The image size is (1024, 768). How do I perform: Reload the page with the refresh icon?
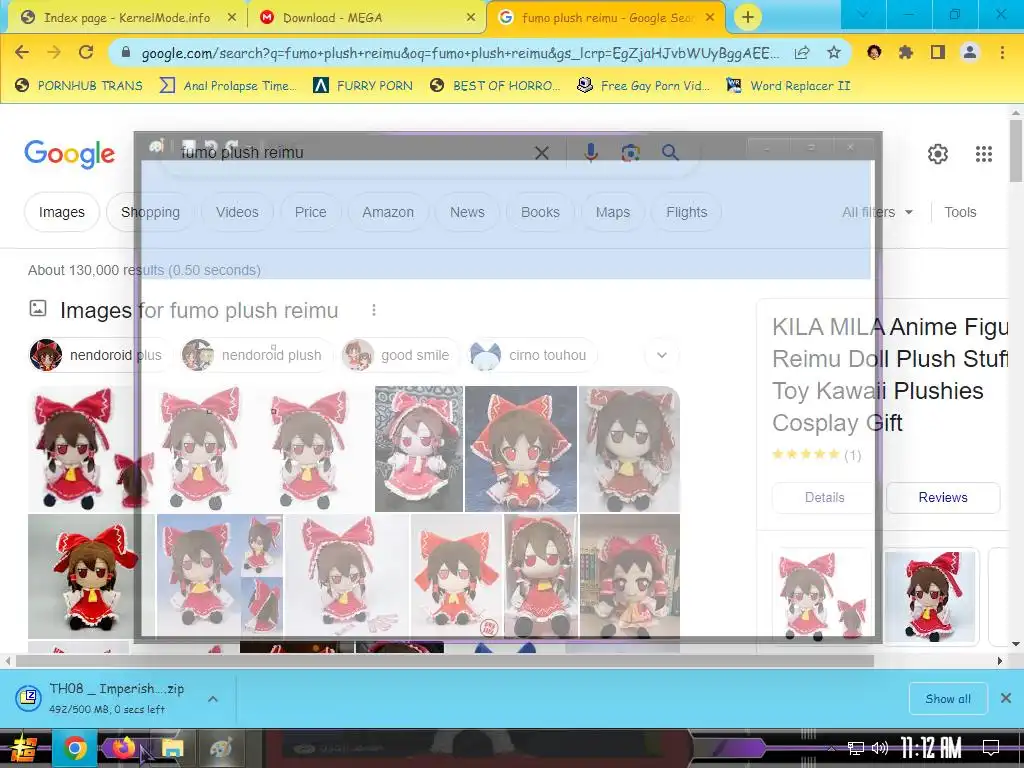(86, 52)
